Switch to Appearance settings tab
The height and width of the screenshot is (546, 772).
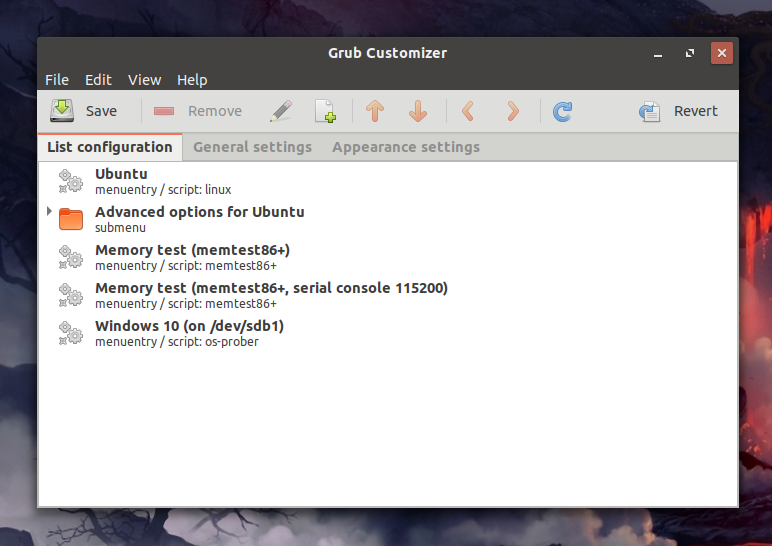tap(406, 147)
